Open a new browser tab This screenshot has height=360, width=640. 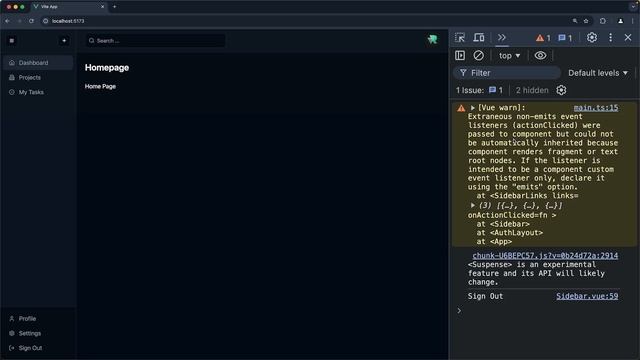coord(114,7)
